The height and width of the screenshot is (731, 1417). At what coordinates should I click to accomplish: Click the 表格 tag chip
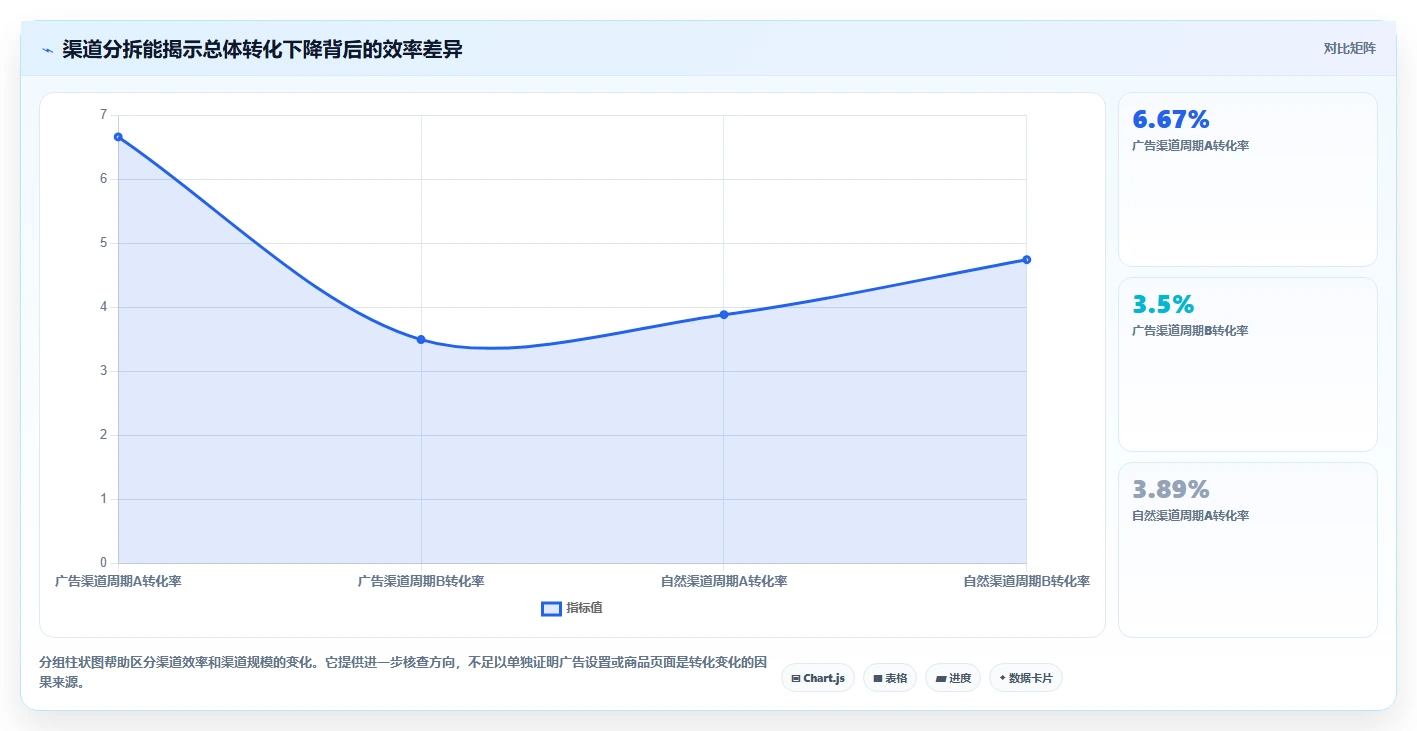pyautogui.click(x=890, y=678)
